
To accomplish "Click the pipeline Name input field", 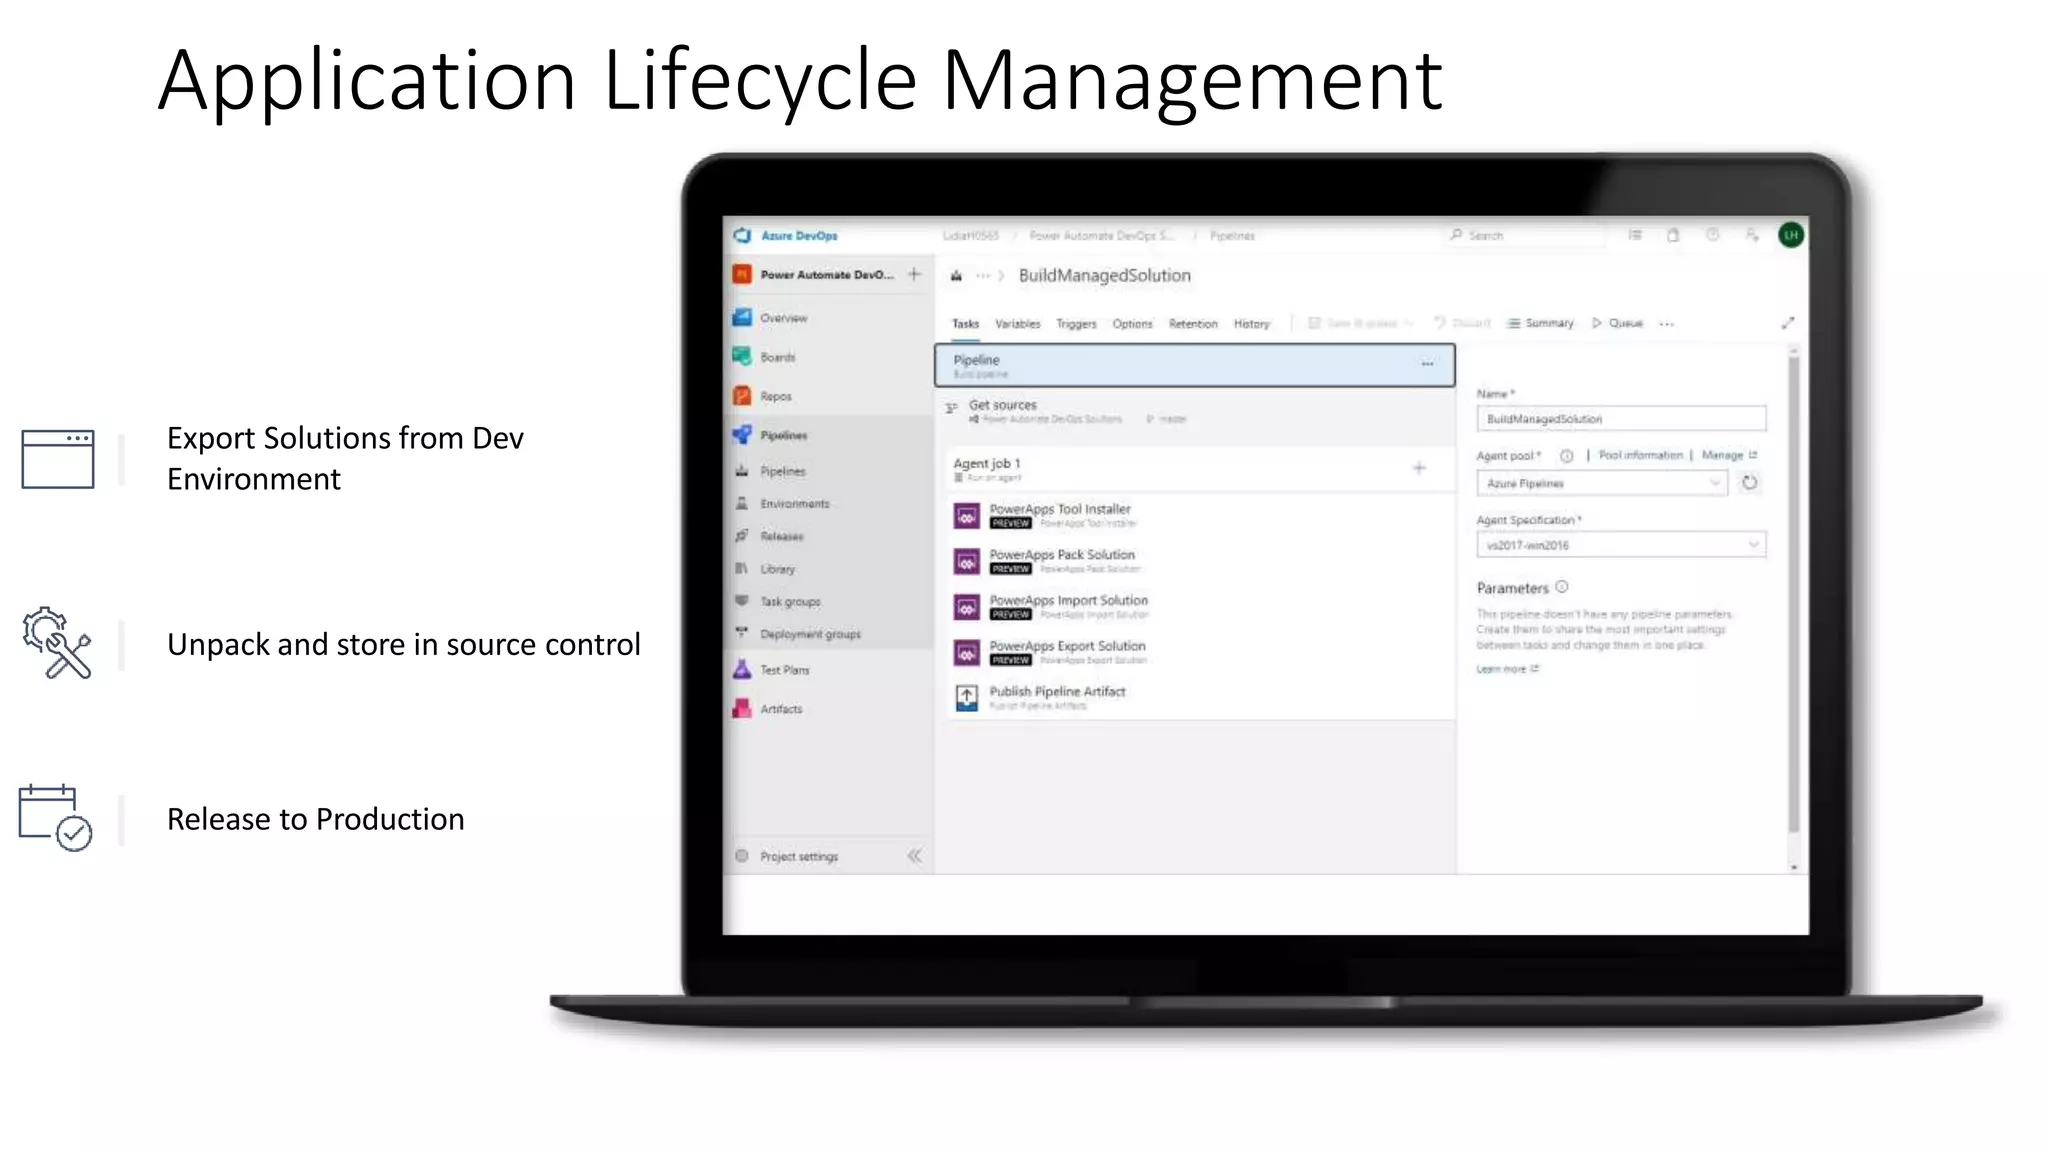I will click(x=1621, y=419).
